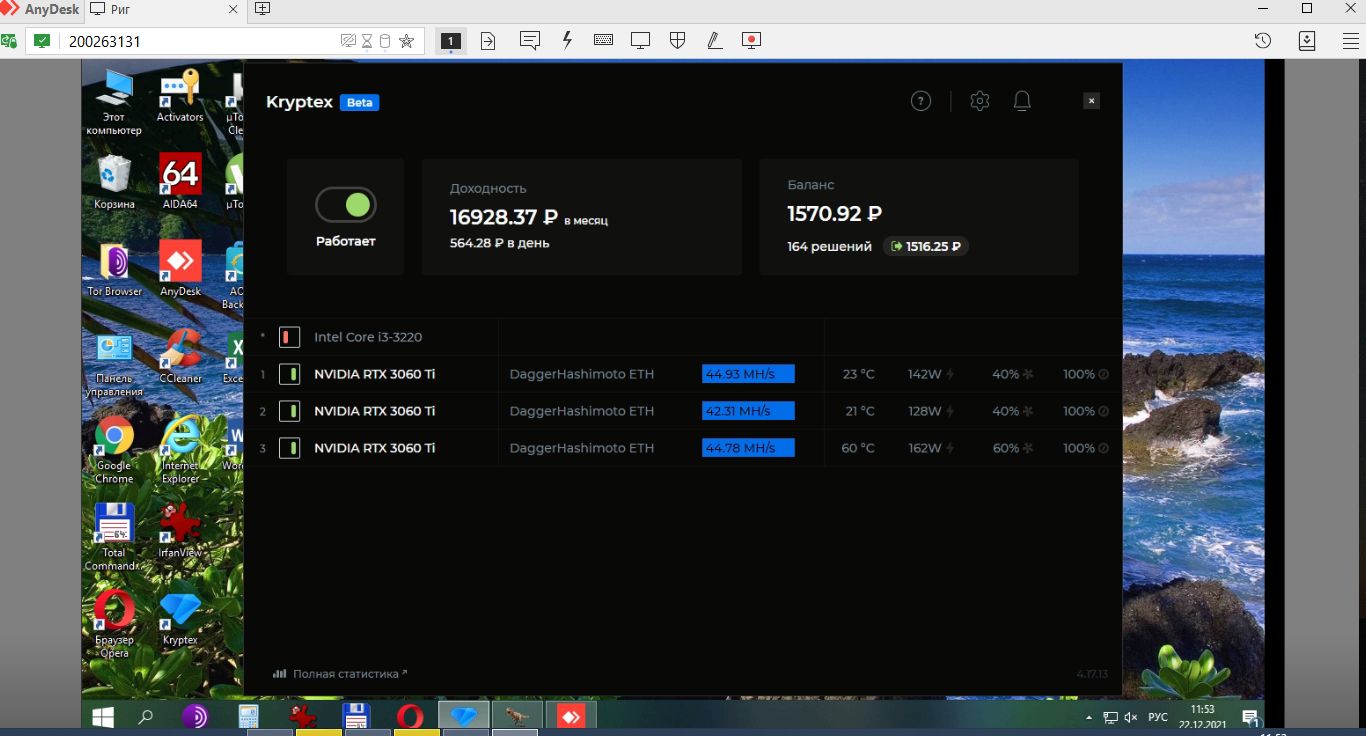Open CCleaner desktop icon
1366x736 pixels.
coord(180,356)
